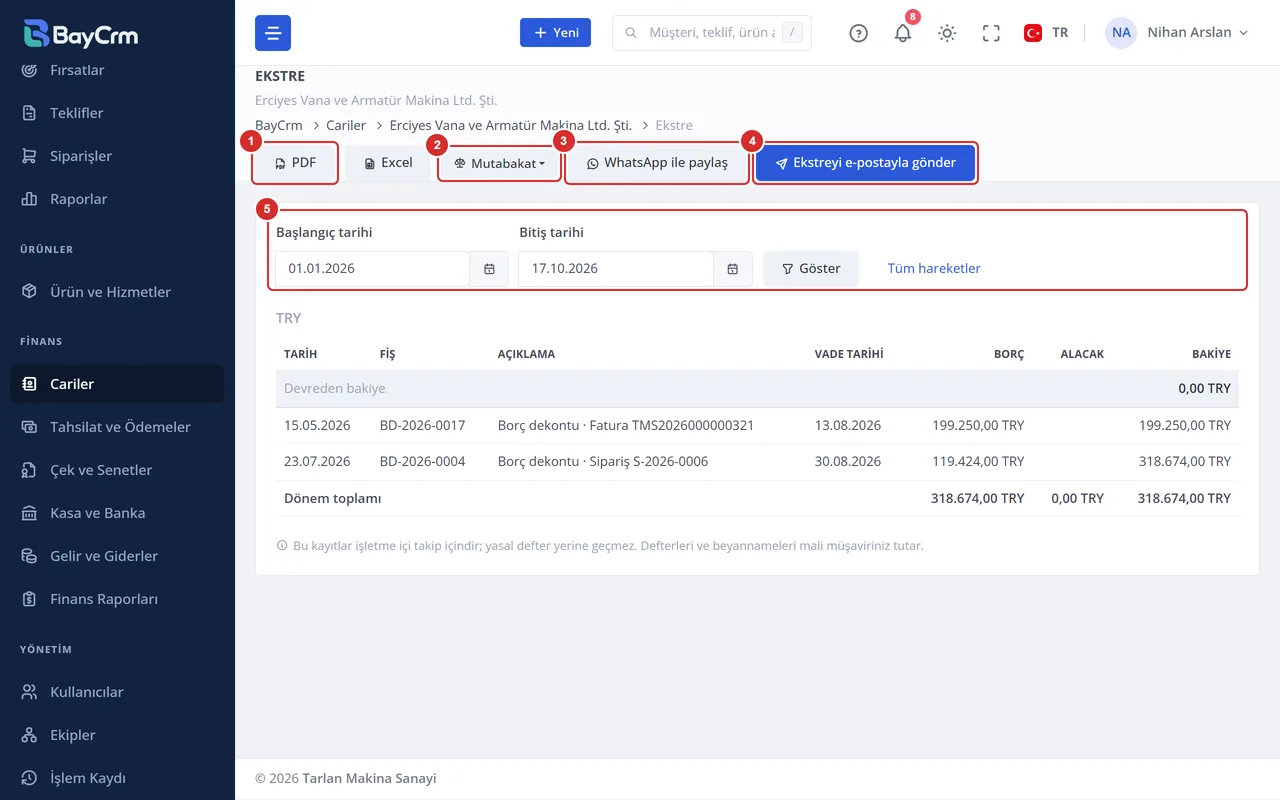Click the Bitiş tarihi date field
The image size is (1280, 800).
[x=616, y=269]
